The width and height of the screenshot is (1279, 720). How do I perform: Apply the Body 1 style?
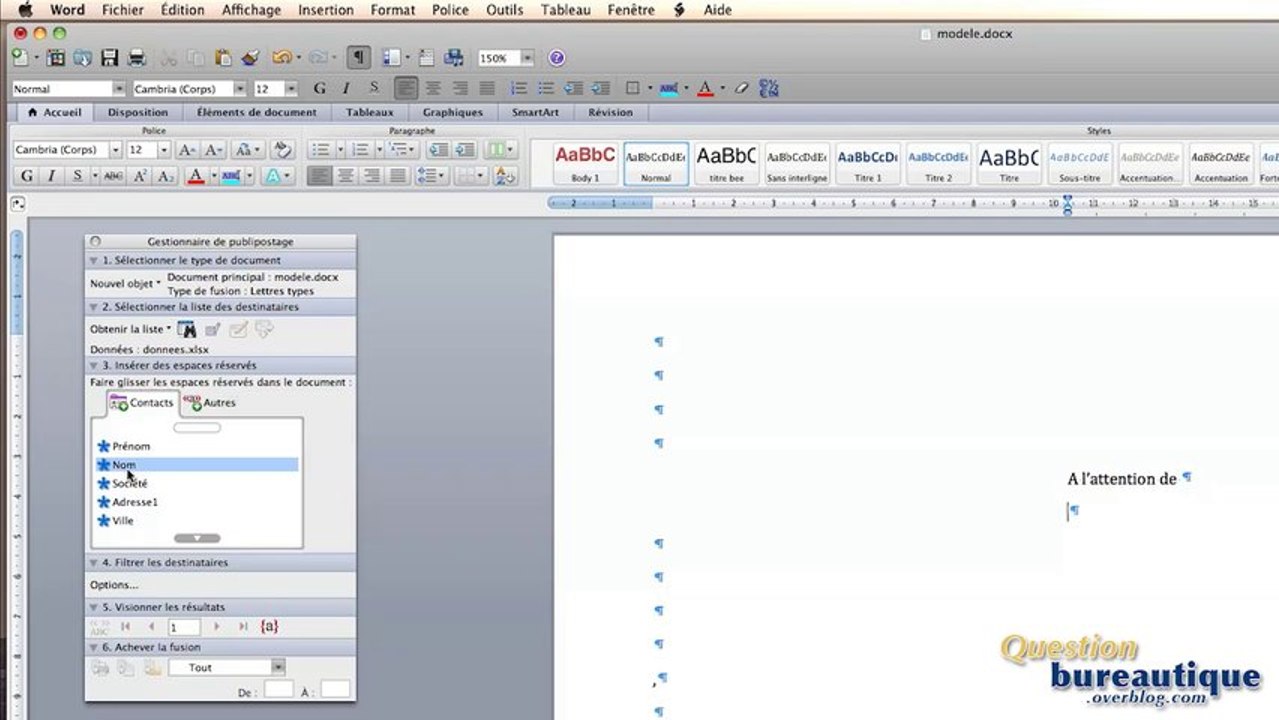585,163
